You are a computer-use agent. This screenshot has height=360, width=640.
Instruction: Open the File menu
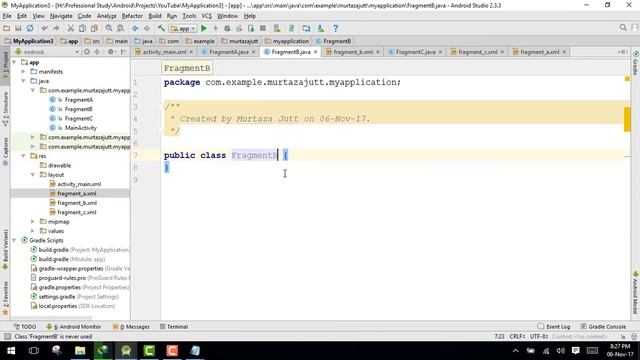pos(7,16)
